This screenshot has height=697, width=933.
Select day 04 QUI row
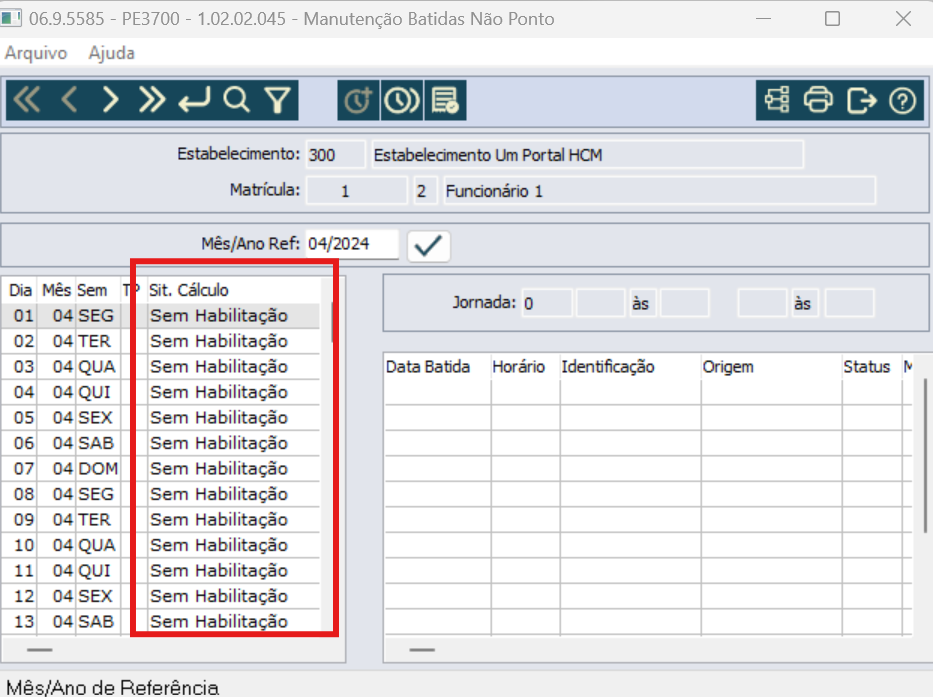161,392
